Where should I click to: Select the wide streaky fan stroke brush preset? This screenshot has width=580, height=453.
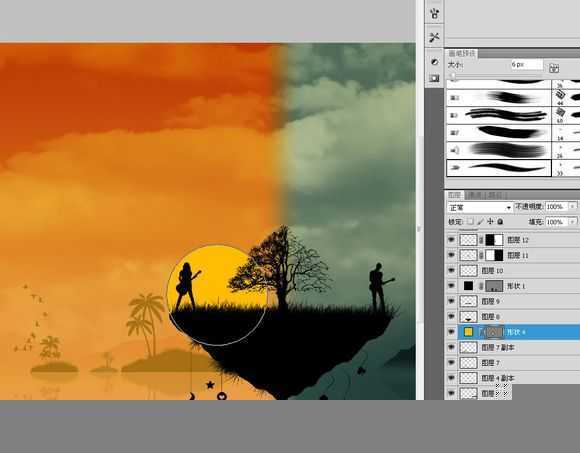pyautogui.click(x=499, y=150)
